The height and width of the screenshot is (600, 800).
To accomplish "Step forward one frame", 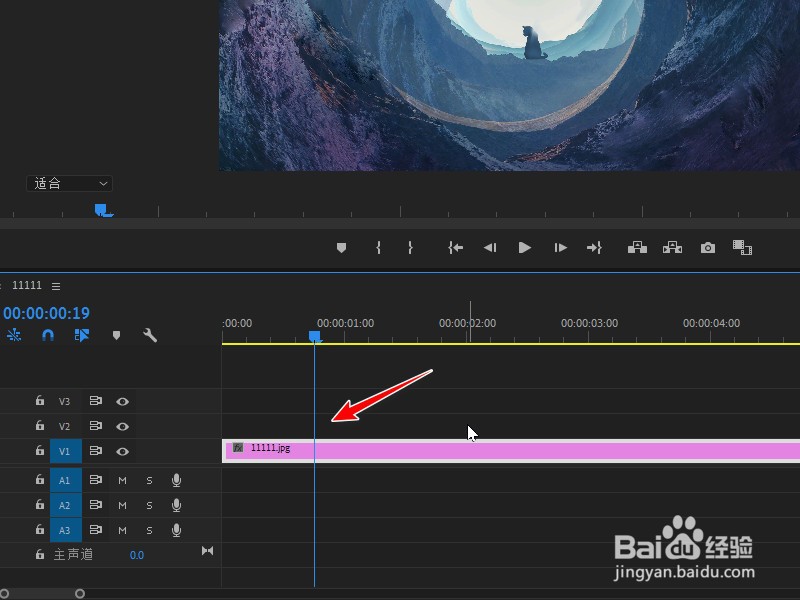I will [x=560, y=248].
